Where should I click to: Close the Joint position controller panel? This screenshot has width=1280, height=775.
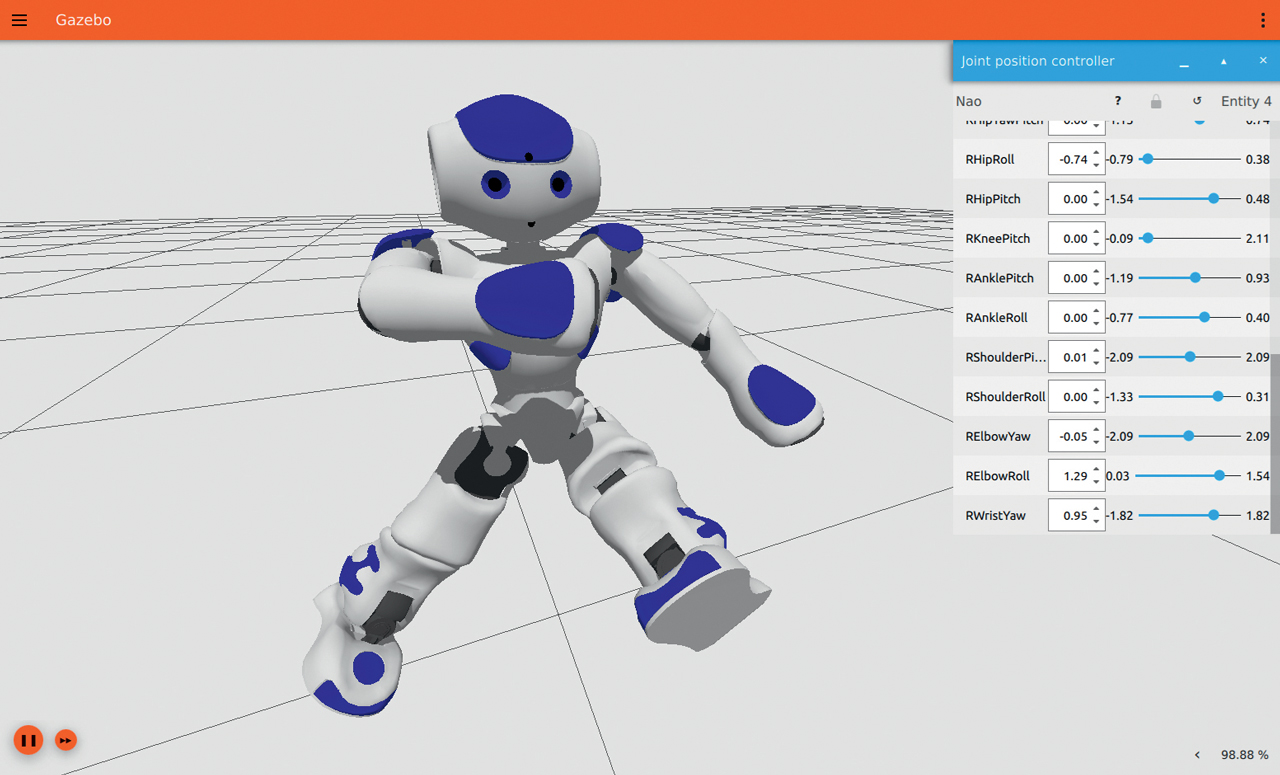[1263, 61]
